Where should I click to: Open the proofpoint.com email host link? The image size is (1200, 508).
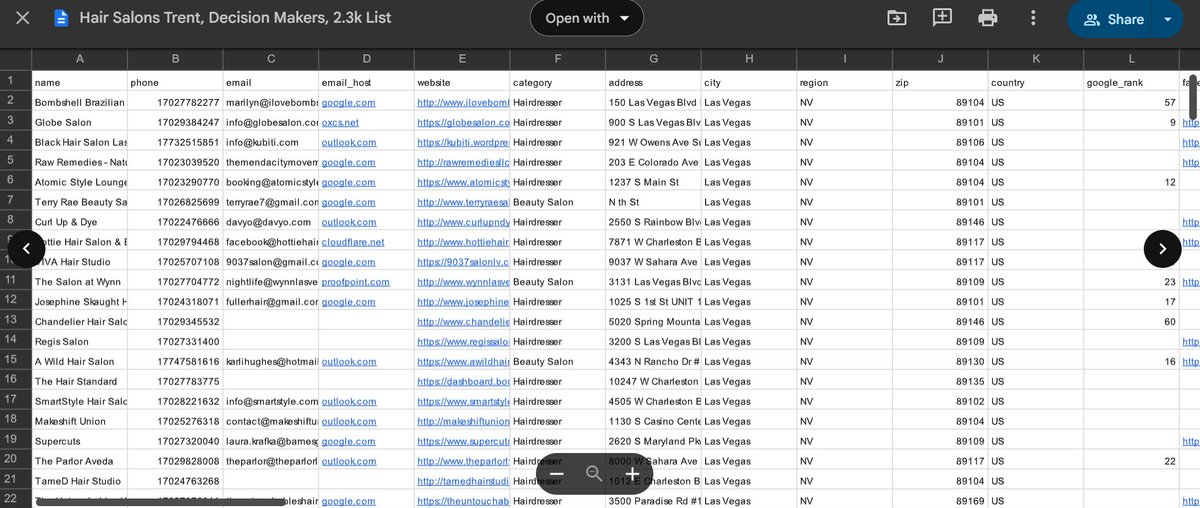click(x=355, y=282)
